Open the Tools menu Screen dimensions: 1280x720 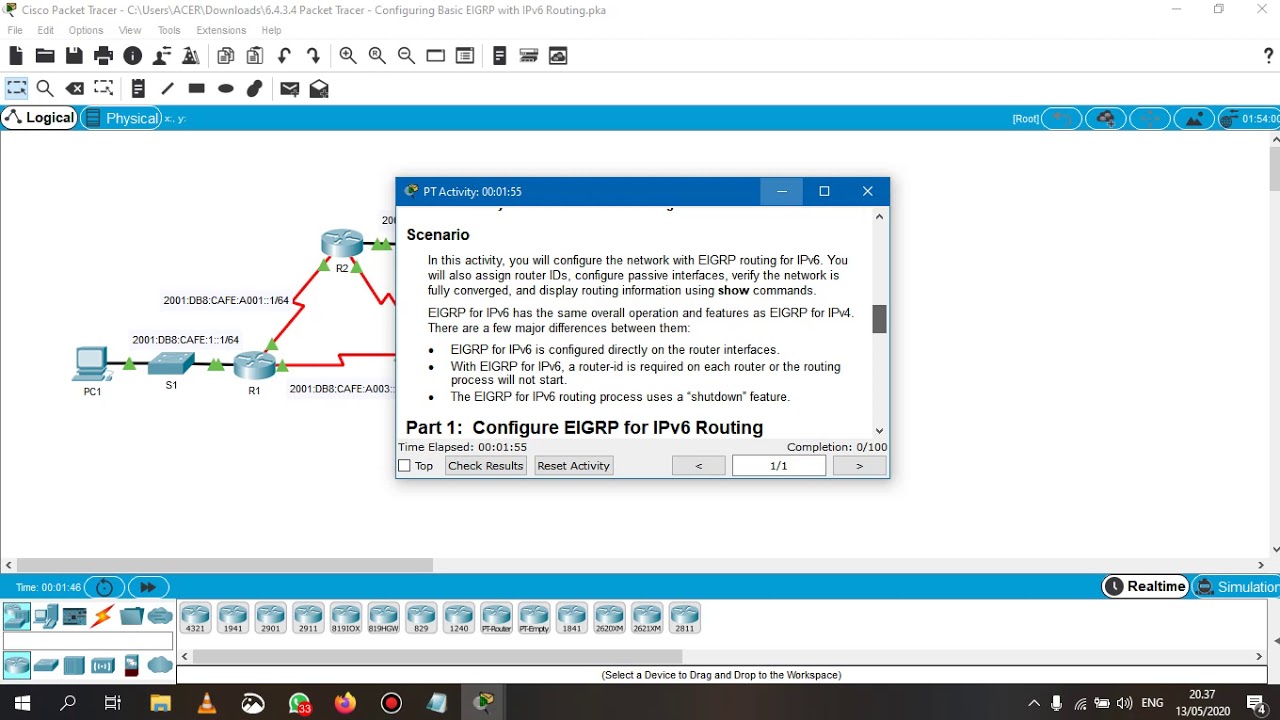(x=169, y=30)
